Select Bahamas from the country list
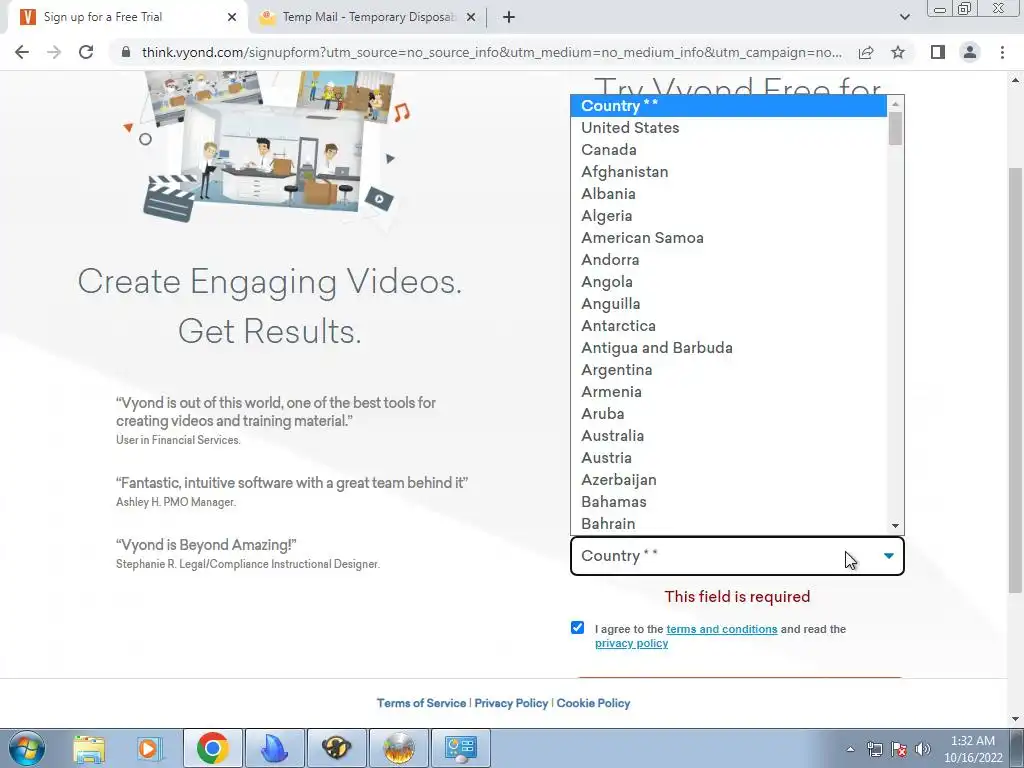 pos(729,502)
